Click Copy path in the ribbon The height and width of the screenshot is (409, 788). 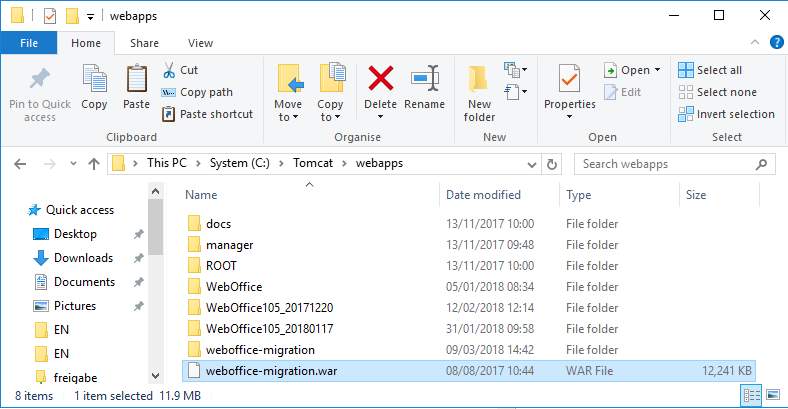point(197,92)
